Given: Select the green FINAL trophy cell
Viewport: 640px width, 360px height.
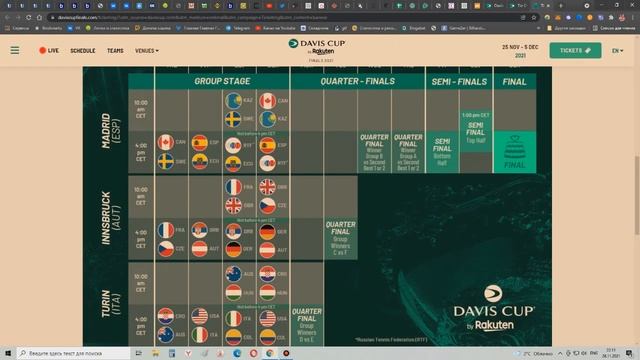Looking at the screenshot, I should (515, 152).
